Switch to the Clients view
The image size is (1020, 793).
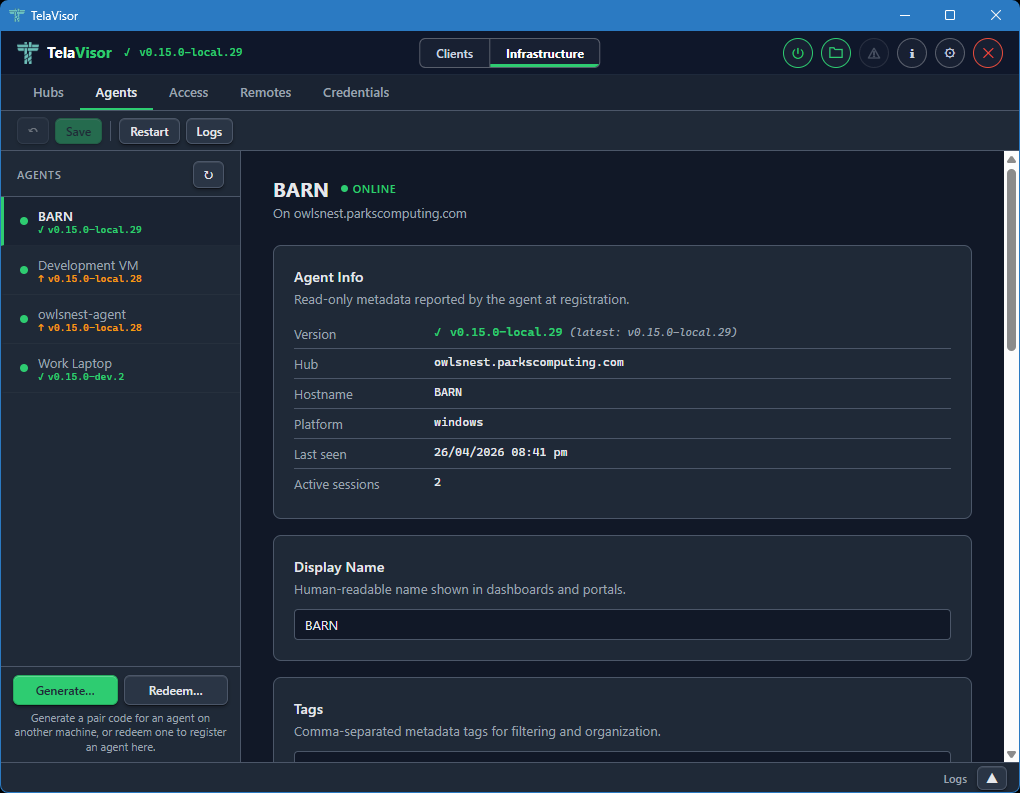(x=454, y=53)
